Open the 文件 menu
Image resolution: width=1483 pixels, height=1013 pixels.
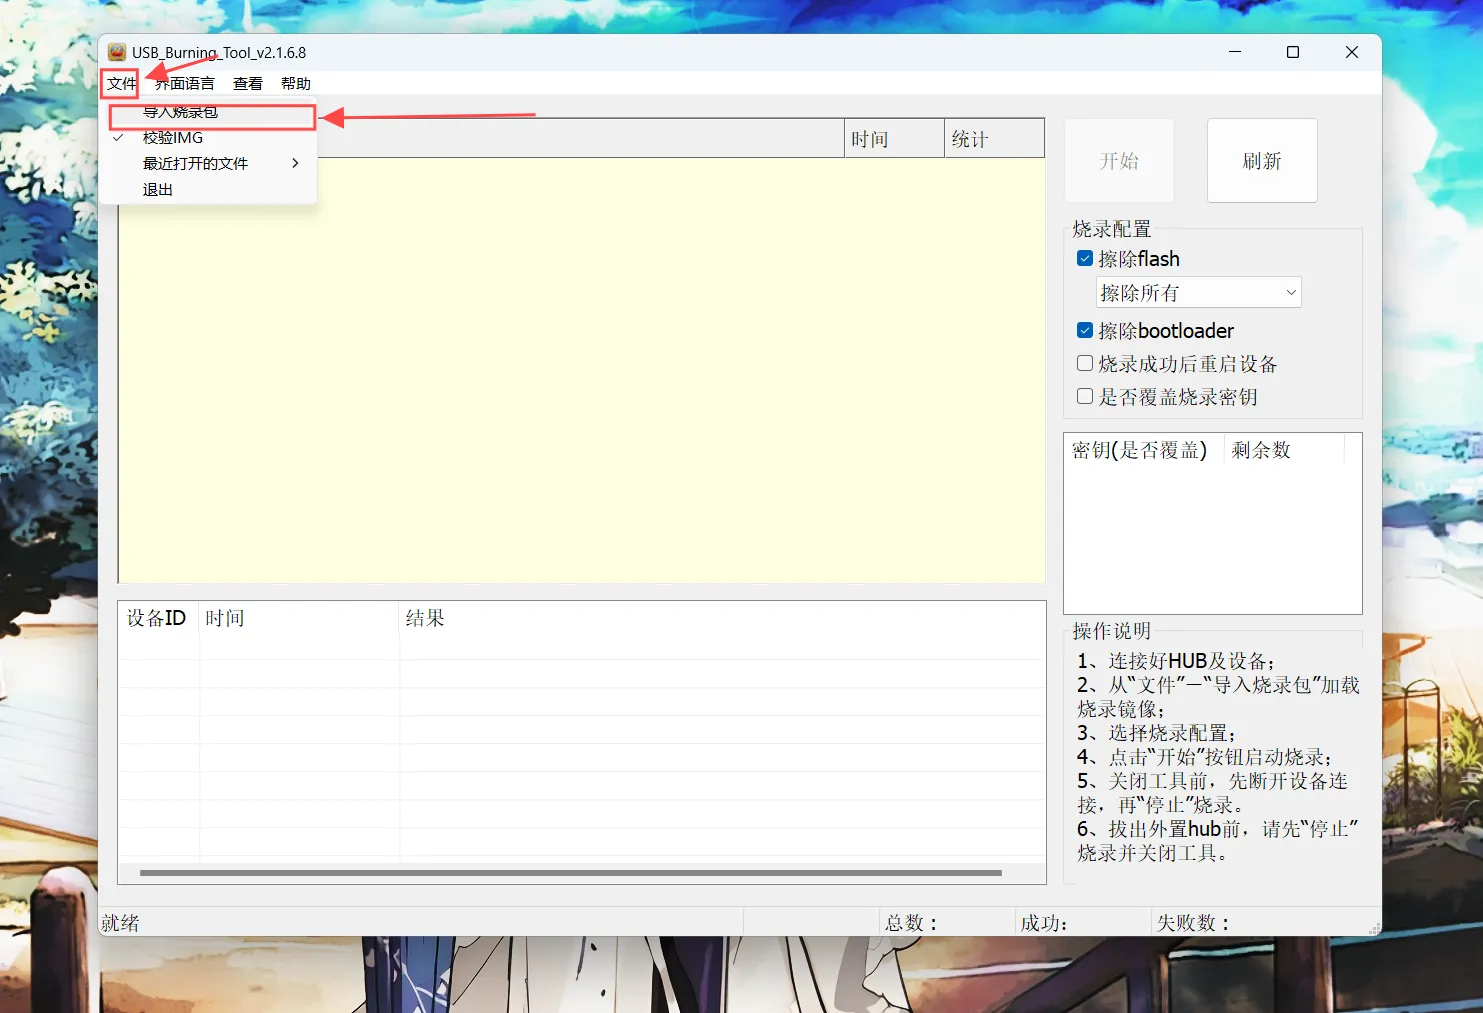pyautogui.click(x=121, y=84)
